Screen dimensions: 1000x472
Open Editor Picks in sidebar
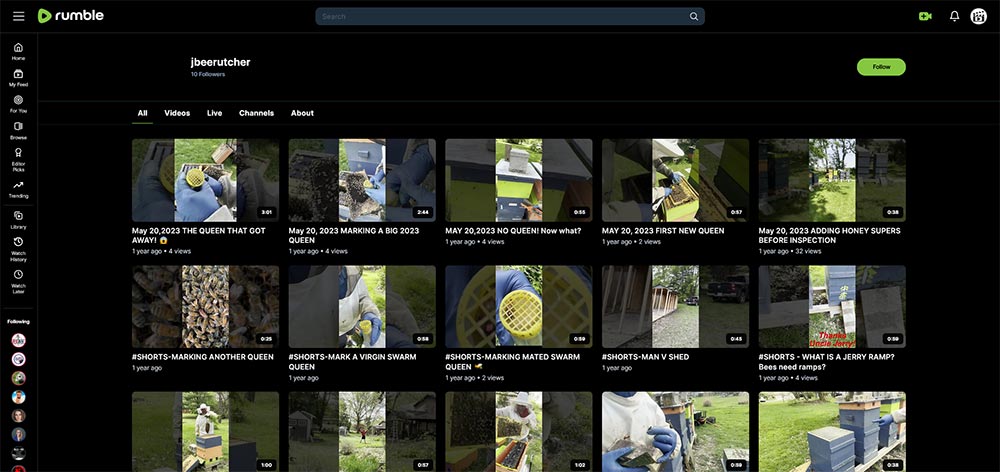point(18,159)
